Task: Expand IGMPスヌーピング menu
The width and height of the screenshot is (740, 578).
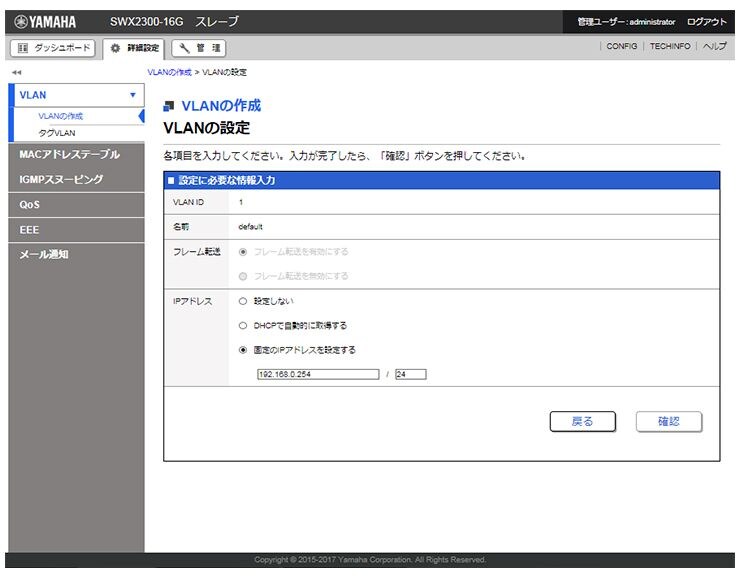Action: (61, 180)
